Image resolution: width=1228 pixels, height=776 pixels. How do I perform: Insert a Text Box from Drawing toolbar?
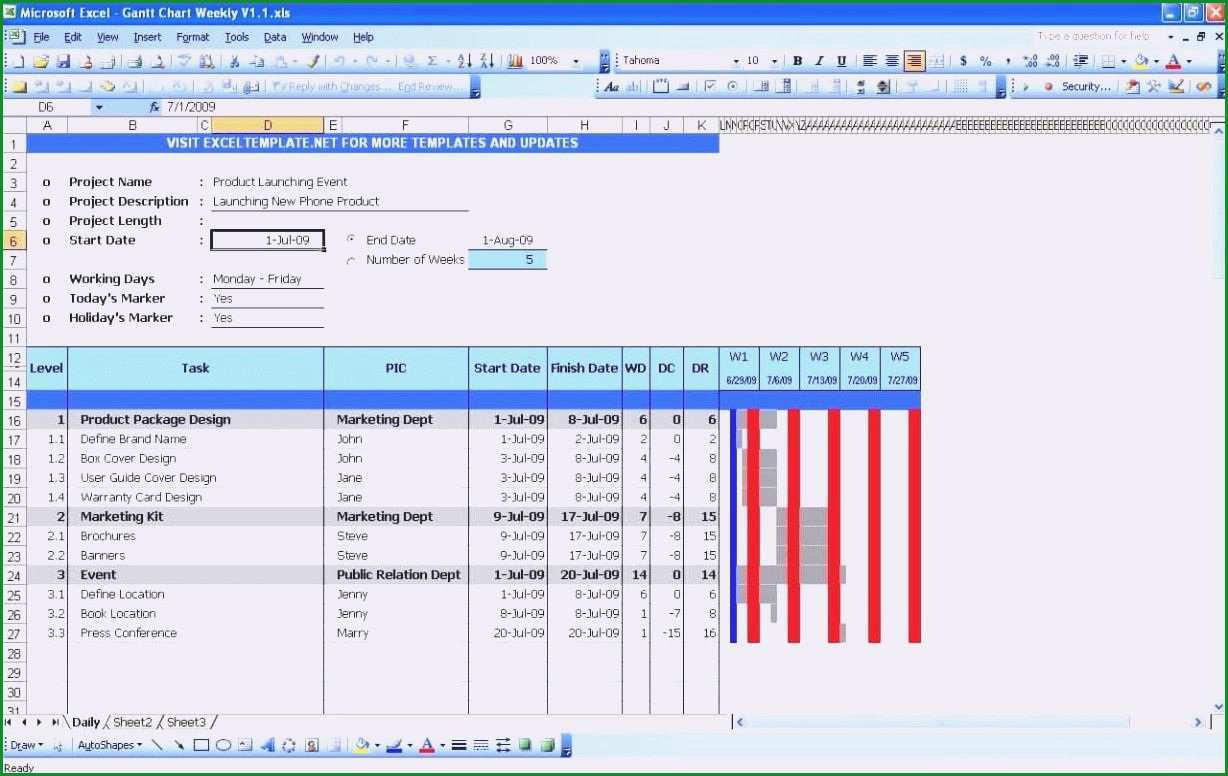[245, 745]
